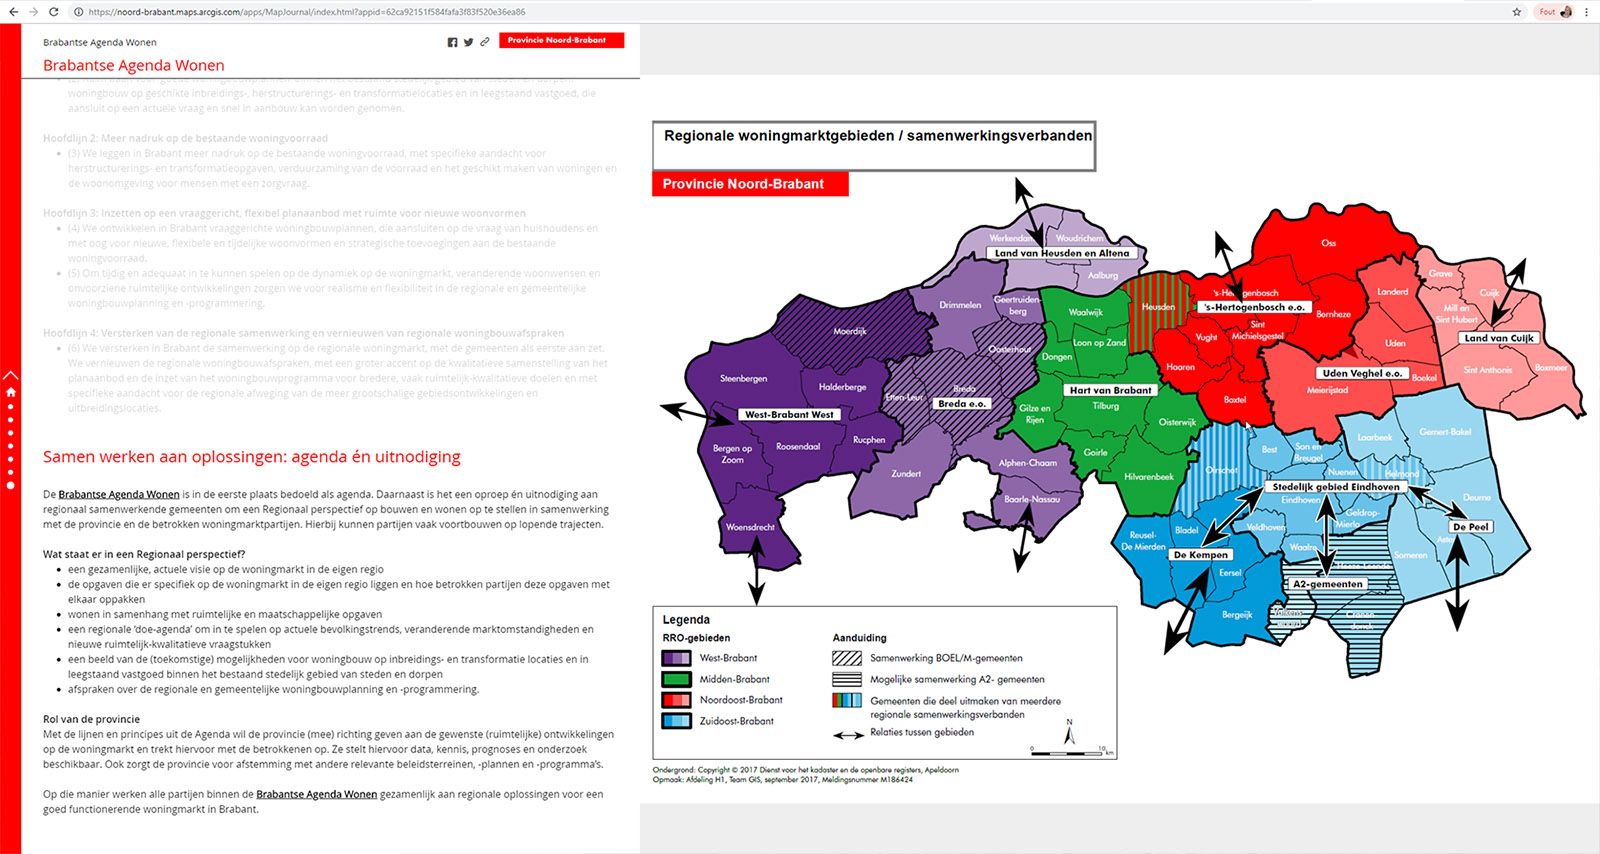Click the 'Relaties tussen gebieden' arrow legend symbol
This screenshot has width=1600, height=854.
(x=848, y=735)
